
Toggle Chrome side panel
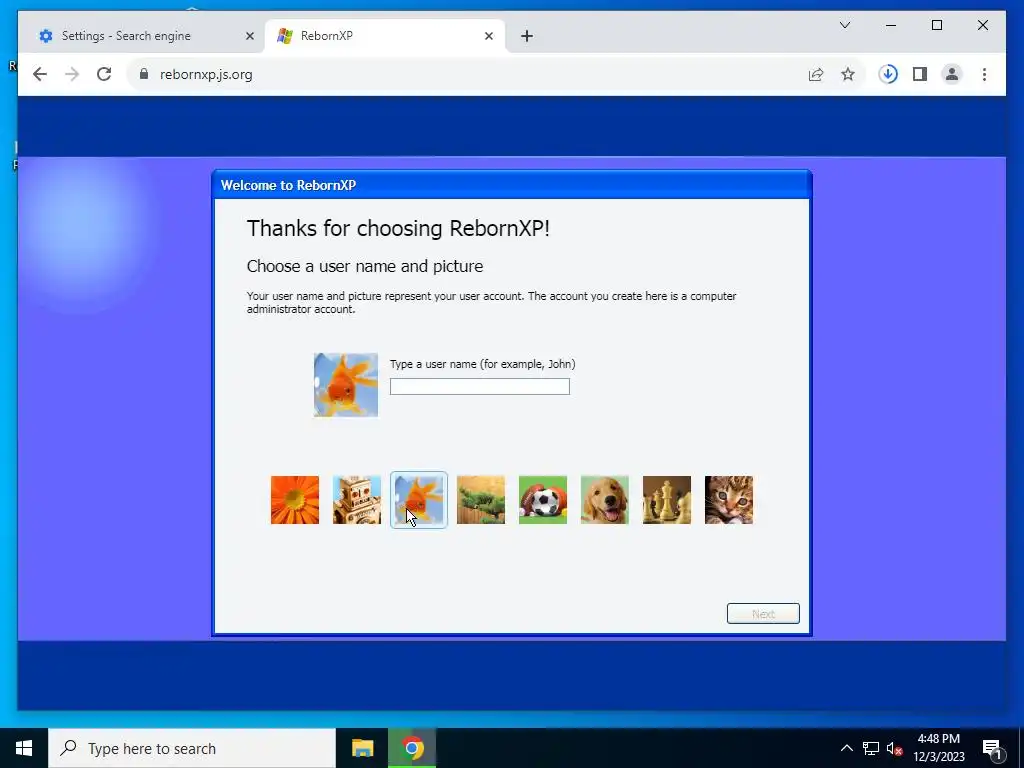[920, 74]
